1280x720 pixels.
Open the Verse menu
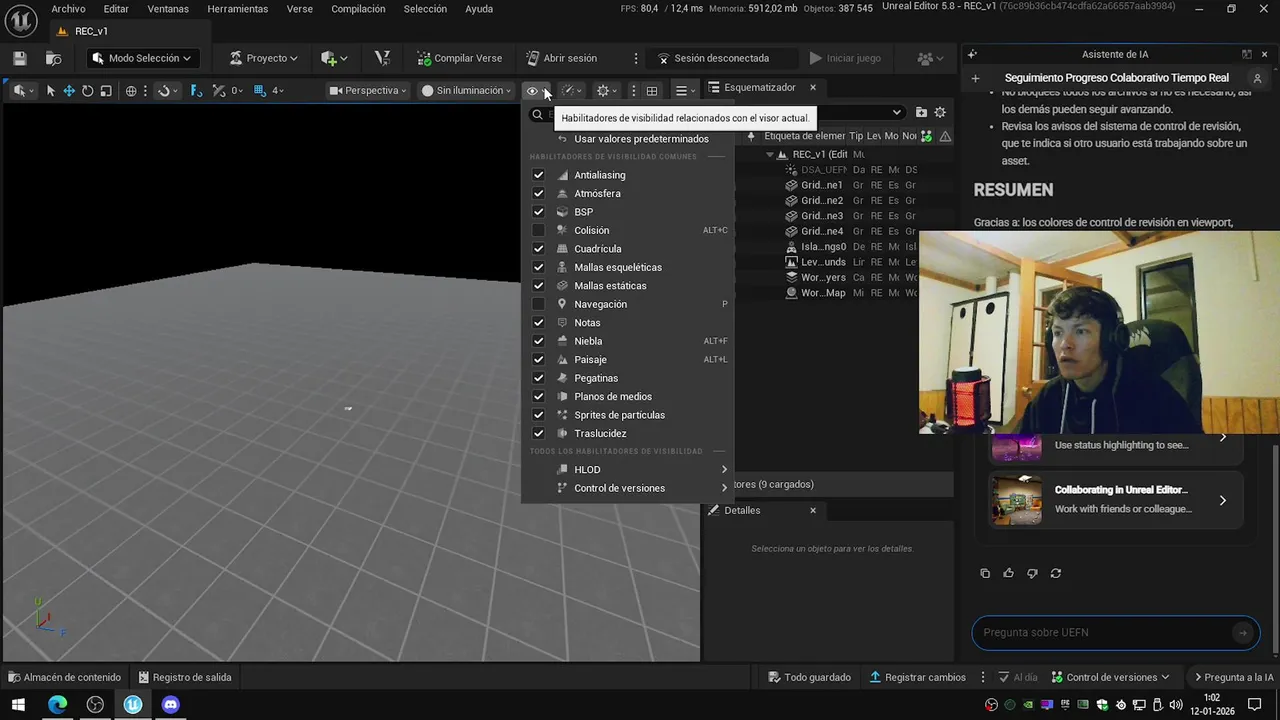tap(299, 9)
